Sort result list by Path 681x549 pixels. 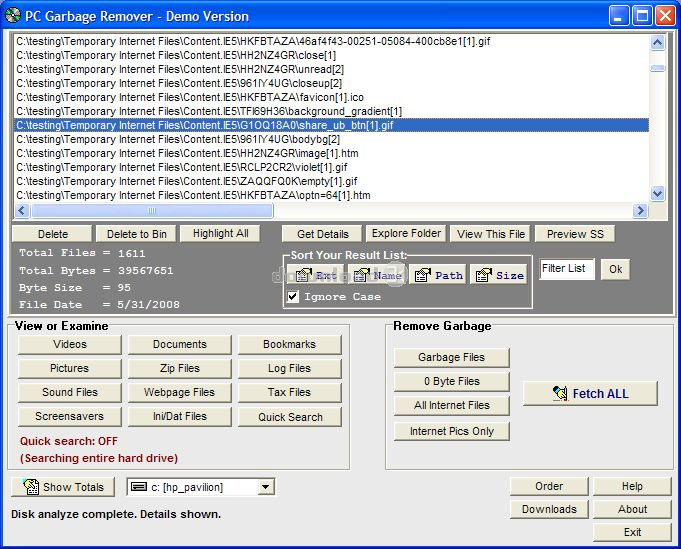(x=437, y=275)
